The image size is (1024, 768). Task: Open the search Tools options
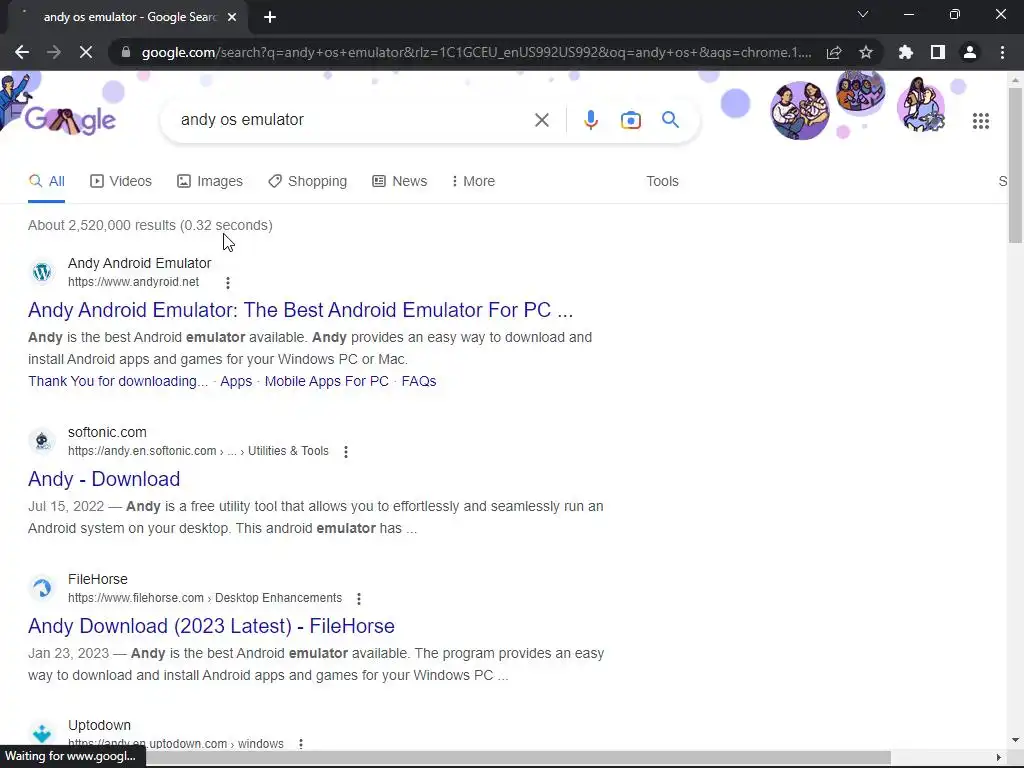(x=662, y=181)
